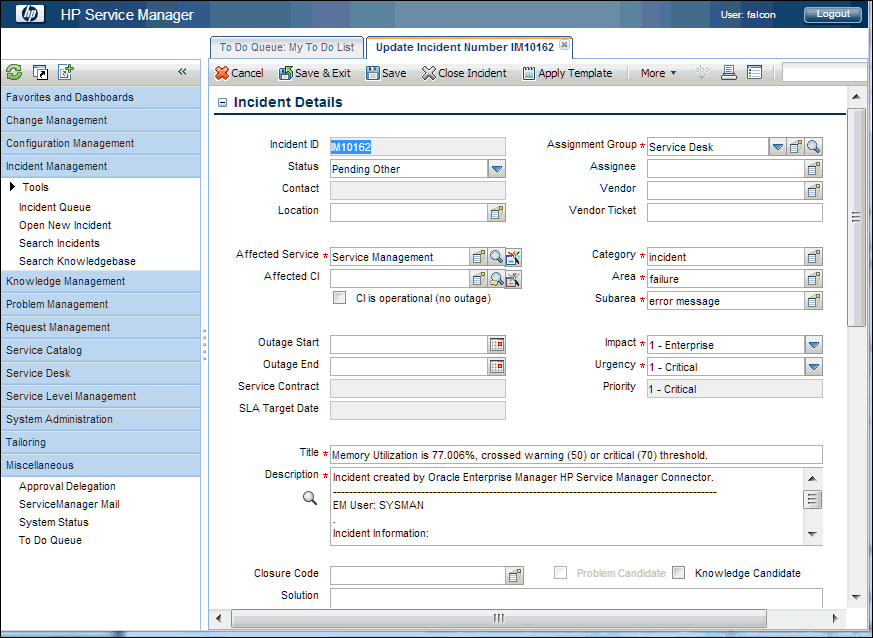Collapse the Incident Details section
Viewport: 873px width, 638px height.
coord(223,102)
